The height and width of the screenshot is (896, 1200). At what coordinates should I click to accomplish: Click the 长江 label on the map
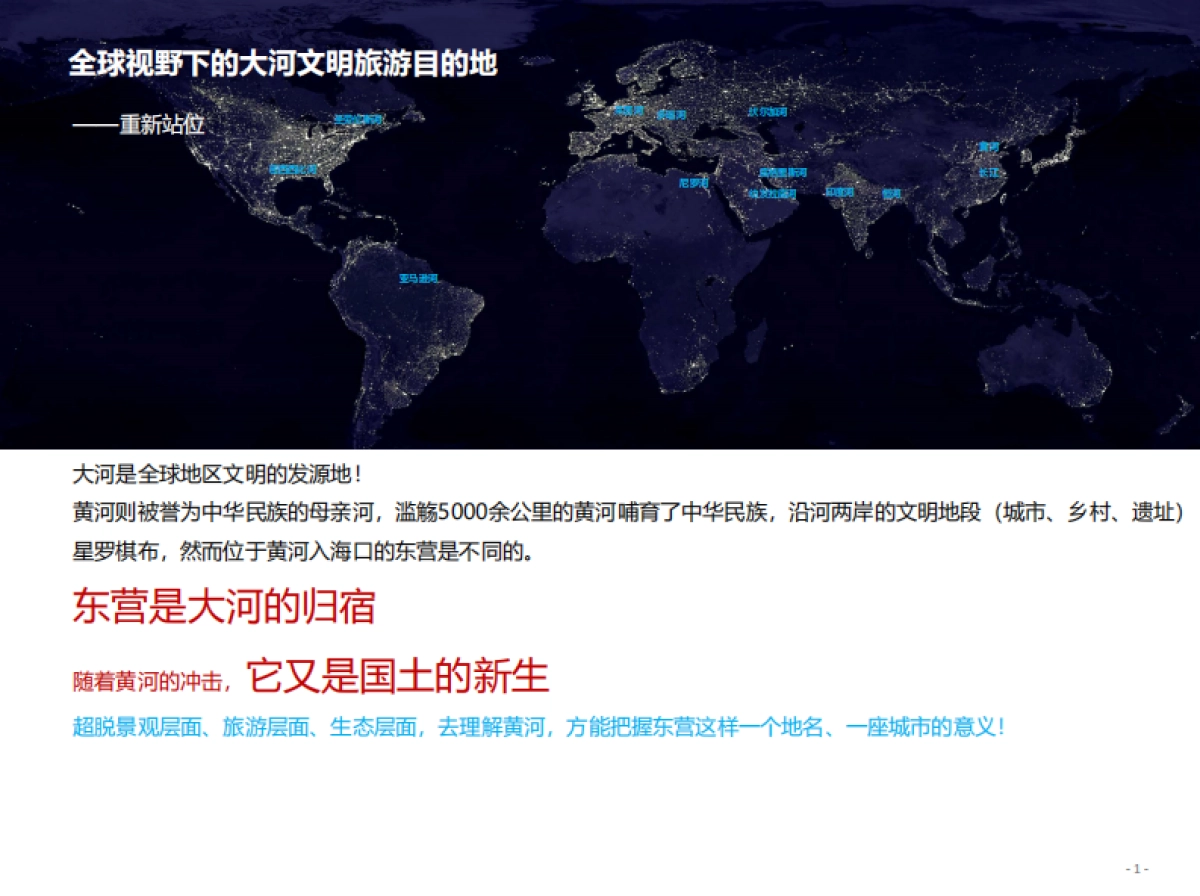[x=988, y=172]
